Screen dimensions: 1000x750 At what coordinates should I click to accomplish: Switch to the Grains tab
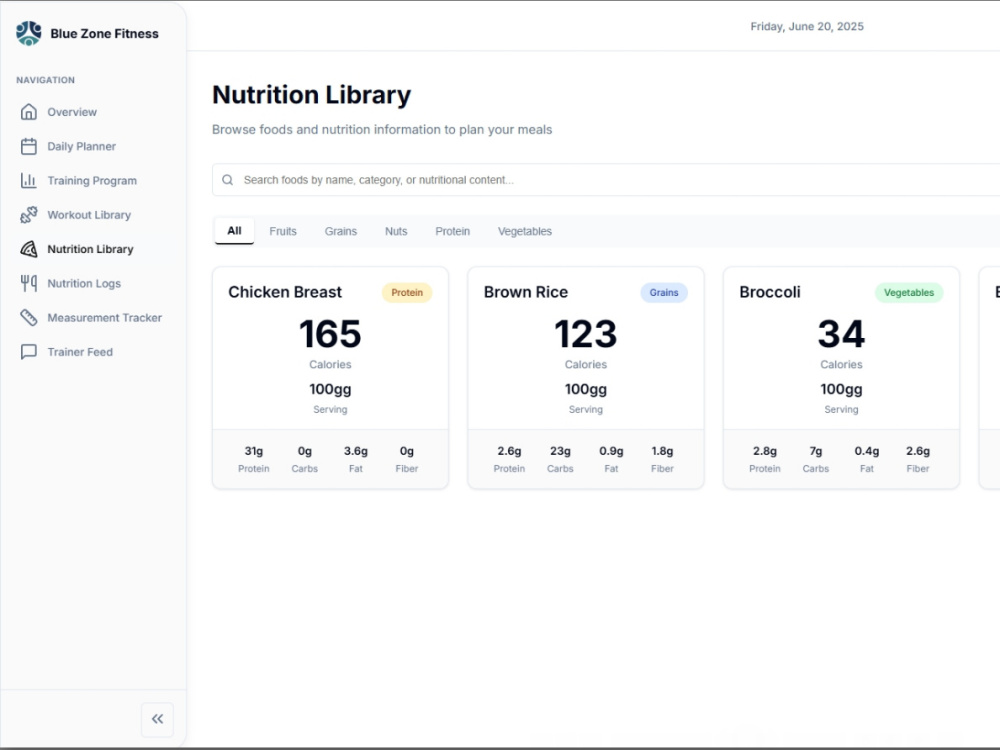341,231
